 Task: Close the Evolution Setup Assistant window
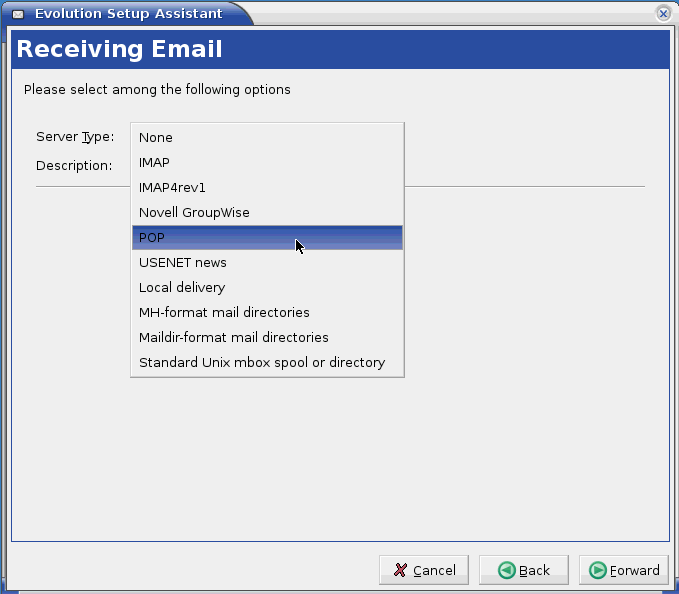coord(663,13)
